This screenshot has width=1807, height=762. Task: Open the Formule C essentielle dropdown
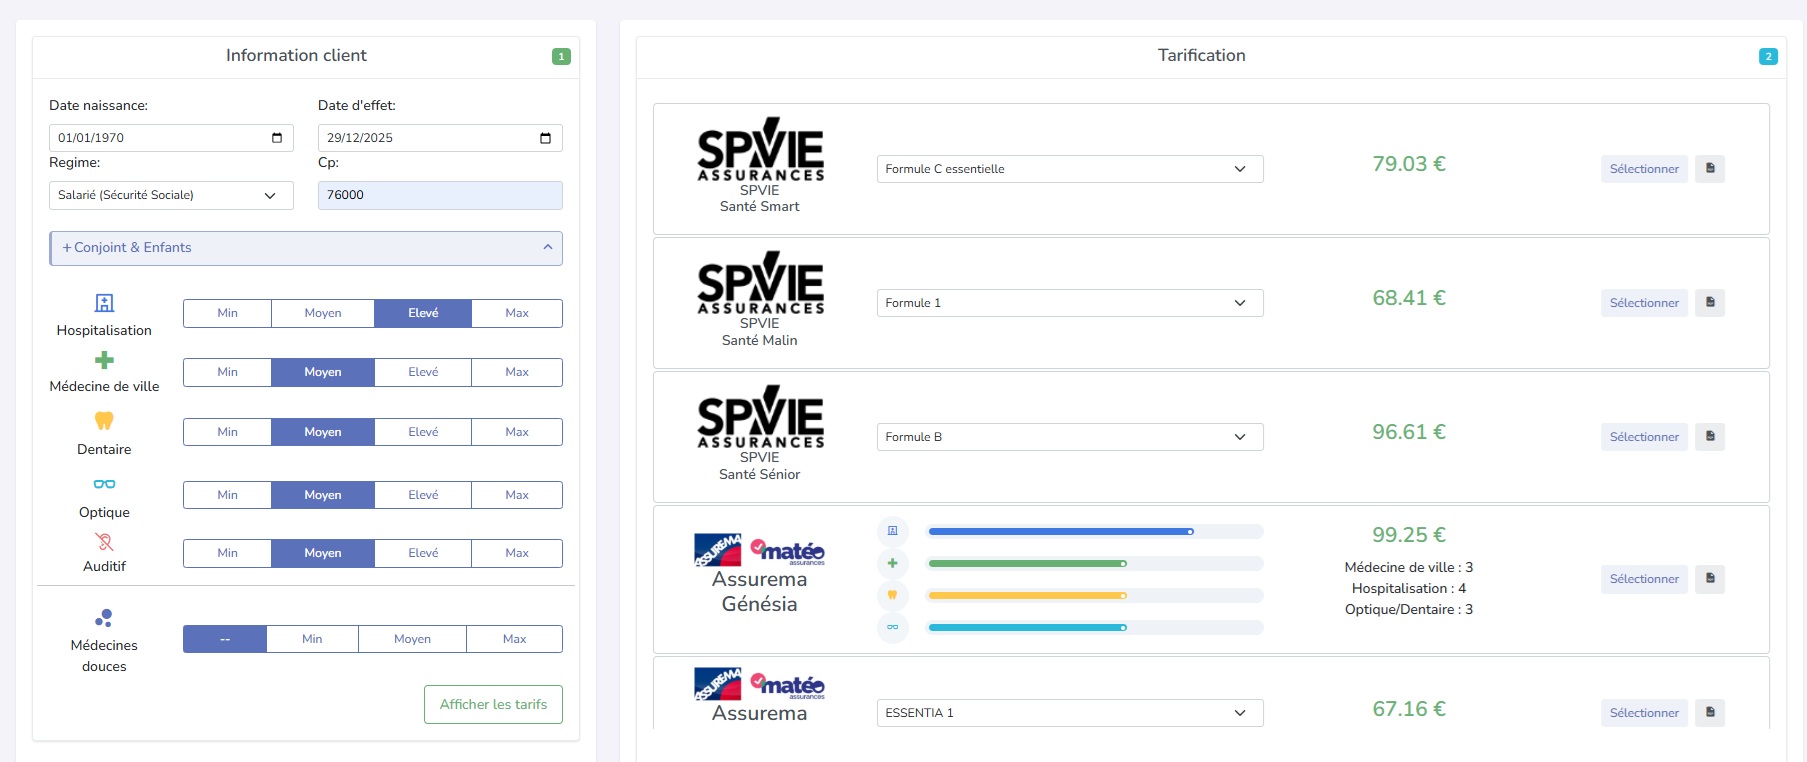(x=1069, y=169)
